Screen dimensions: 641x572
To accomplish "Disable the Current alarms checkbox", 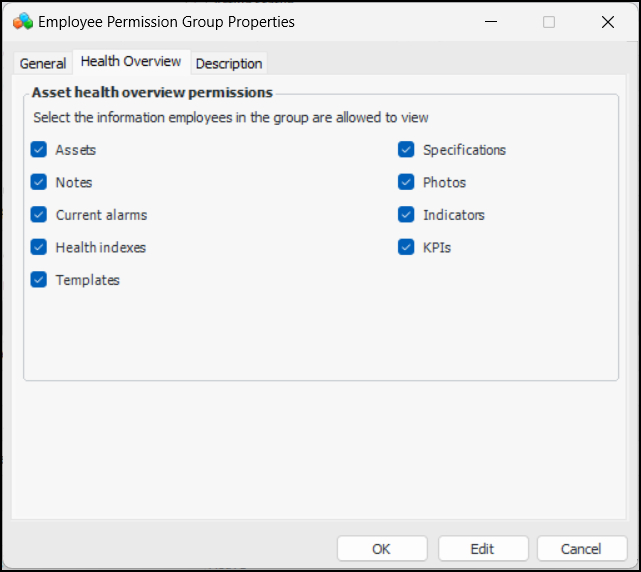I will coord(39,215).
